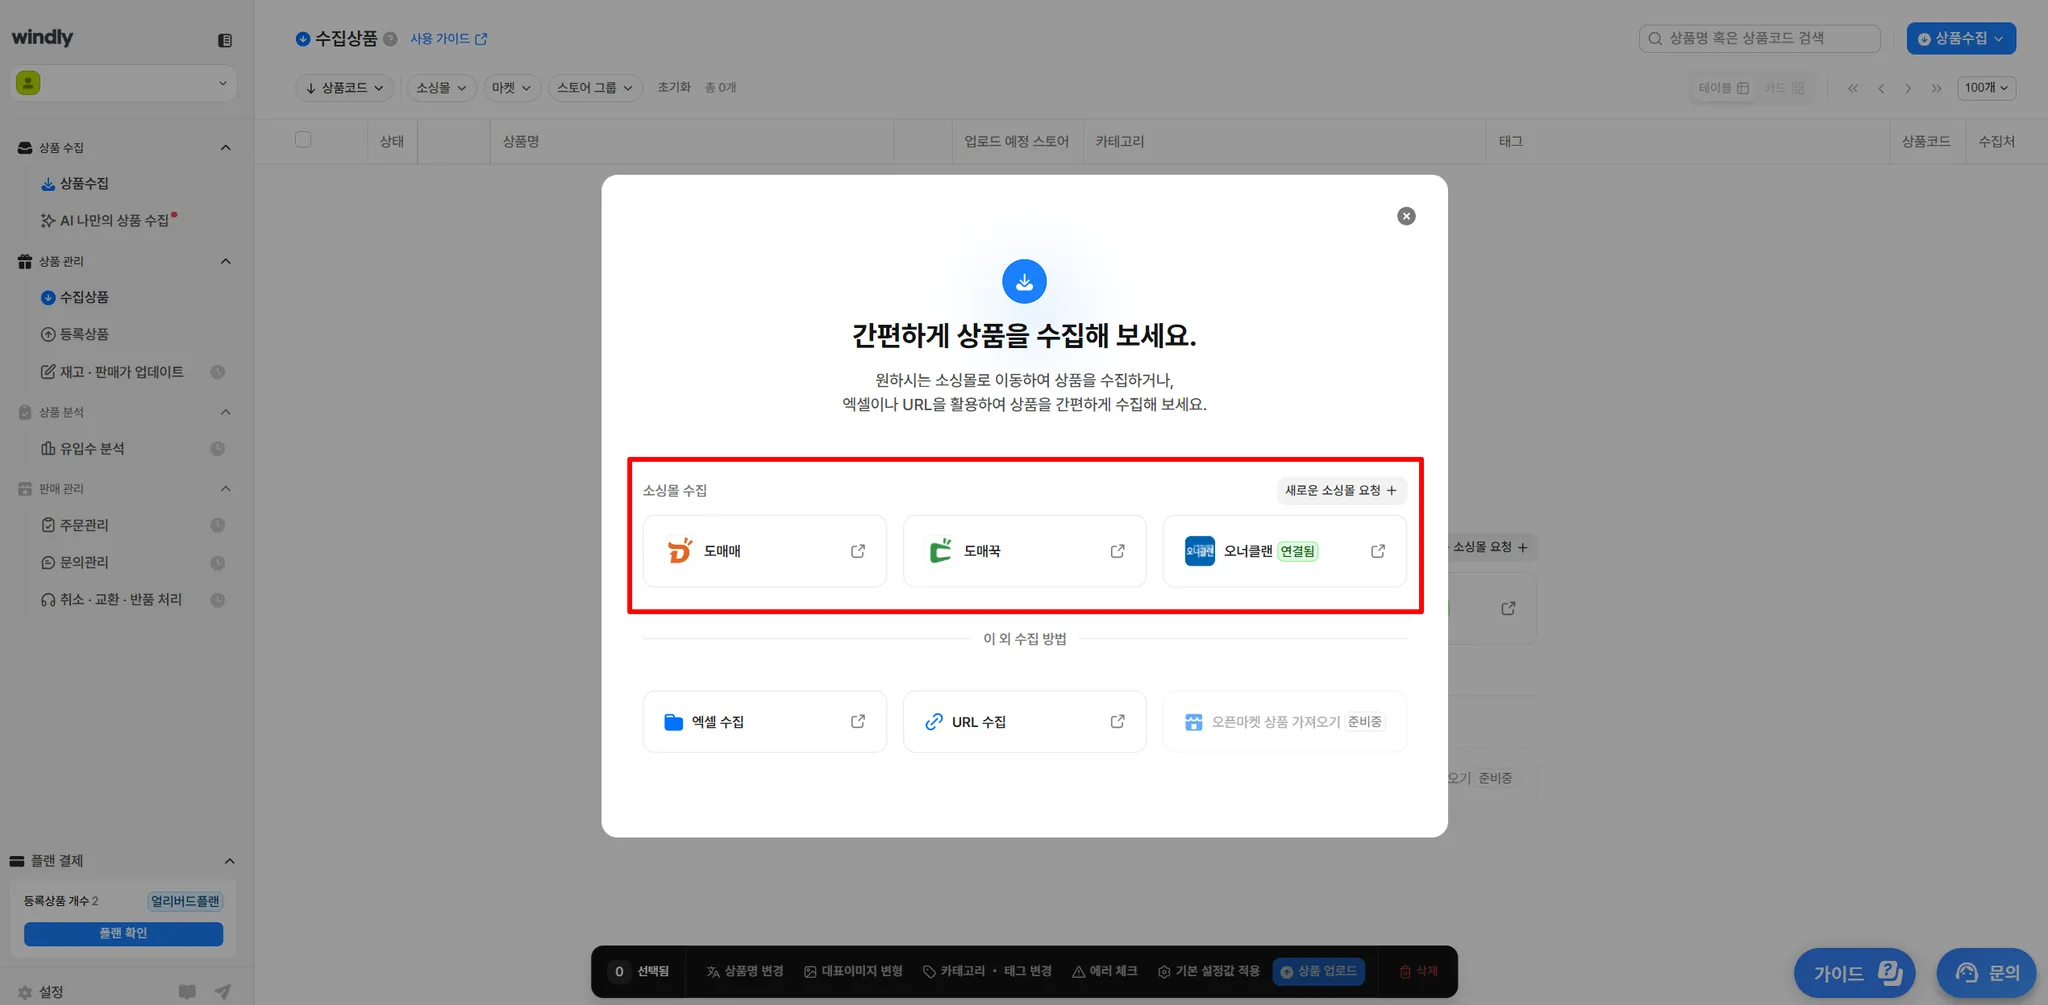The width and height of the screenshot is (2048, 1005).
Task: Click the blue Excel folder icon
Action: click(674, 722)
